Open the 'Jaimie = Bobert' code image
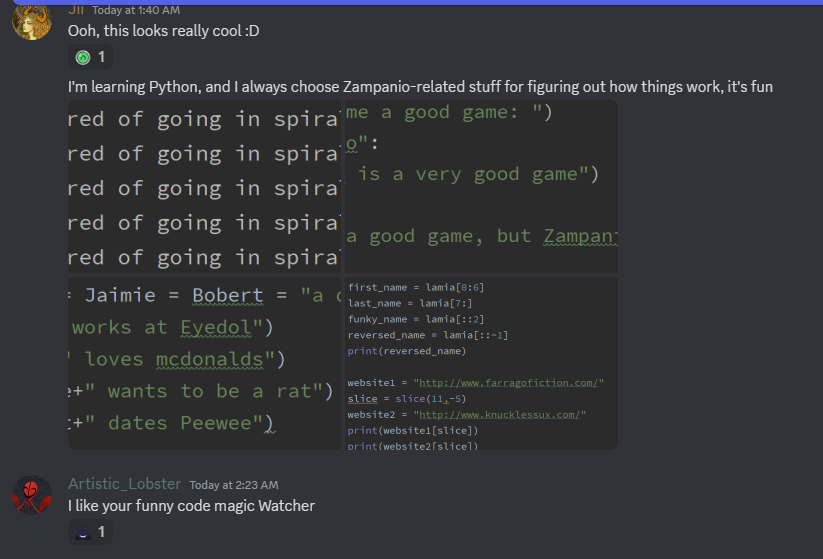The image size is (823, 559). [x=204, y=363]
